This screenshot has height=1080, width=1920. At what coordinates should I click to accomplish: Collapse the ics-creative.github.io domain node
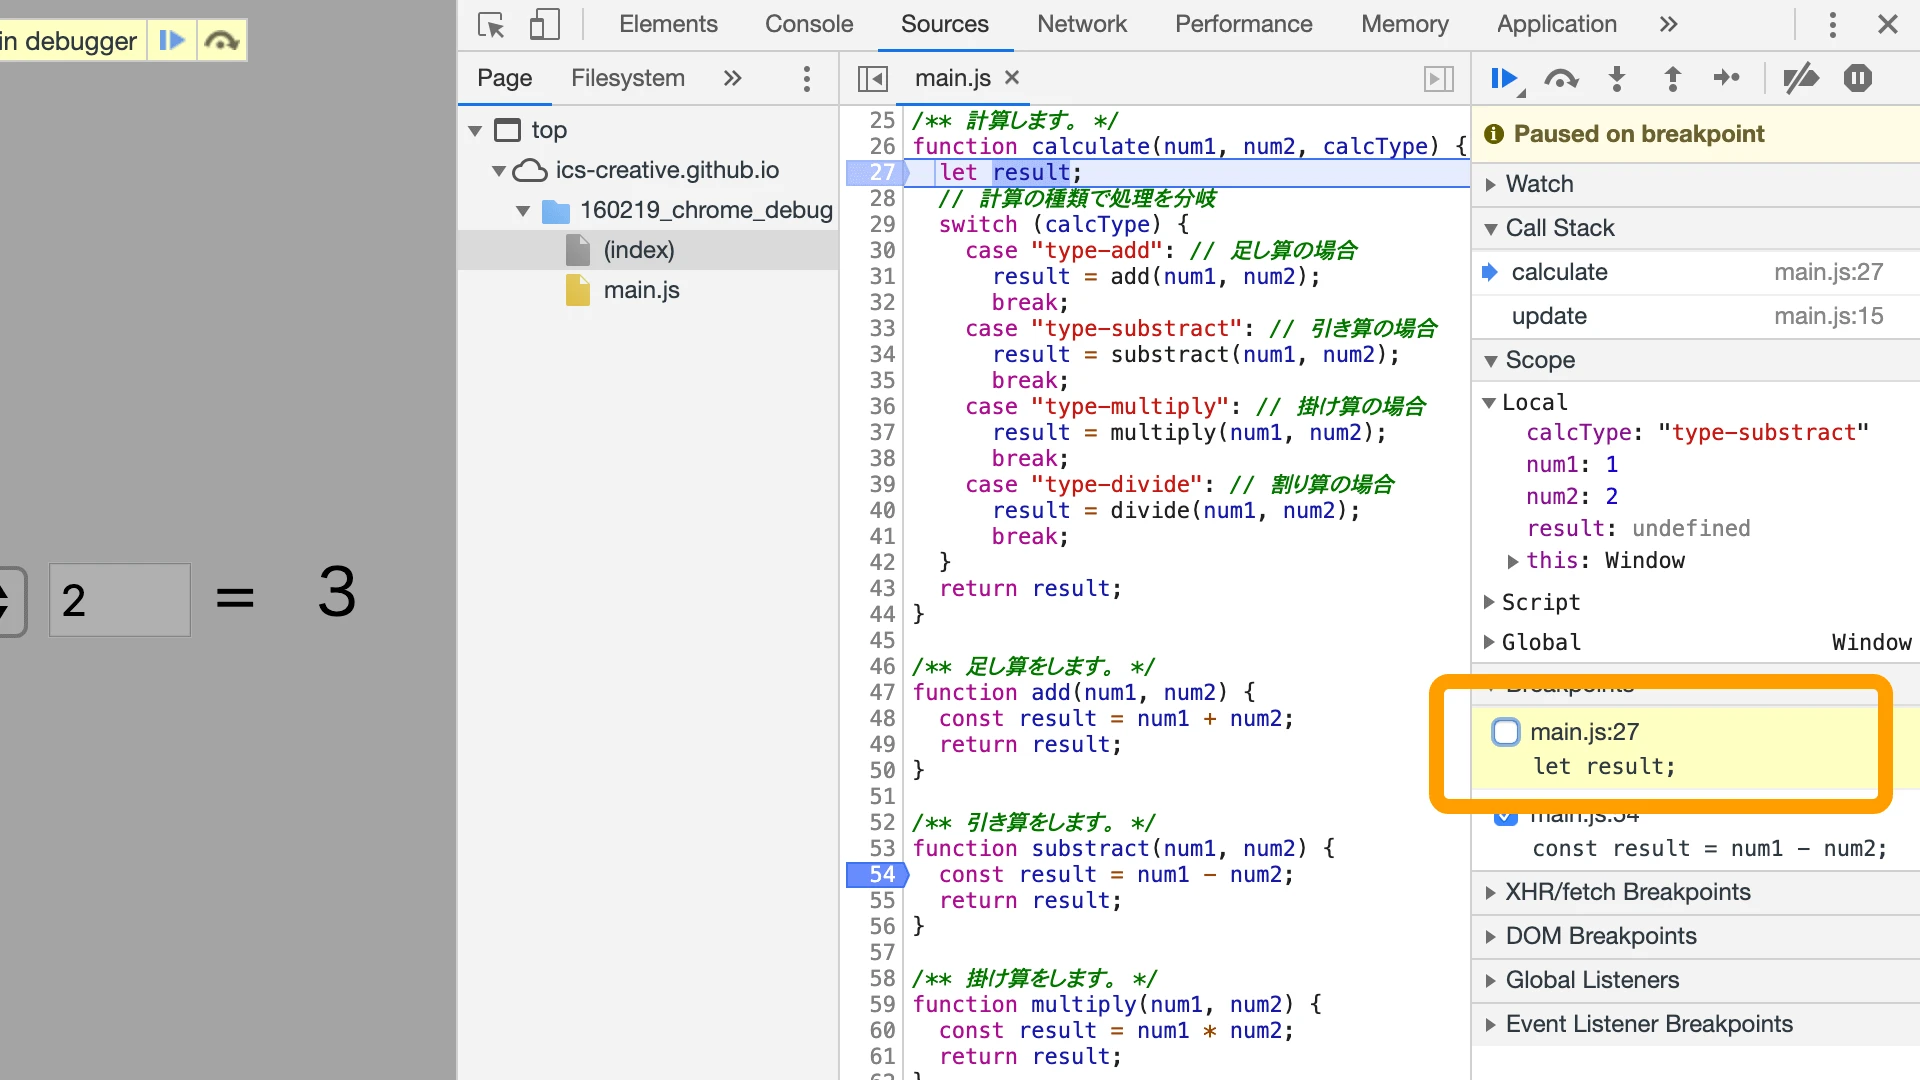499,171
